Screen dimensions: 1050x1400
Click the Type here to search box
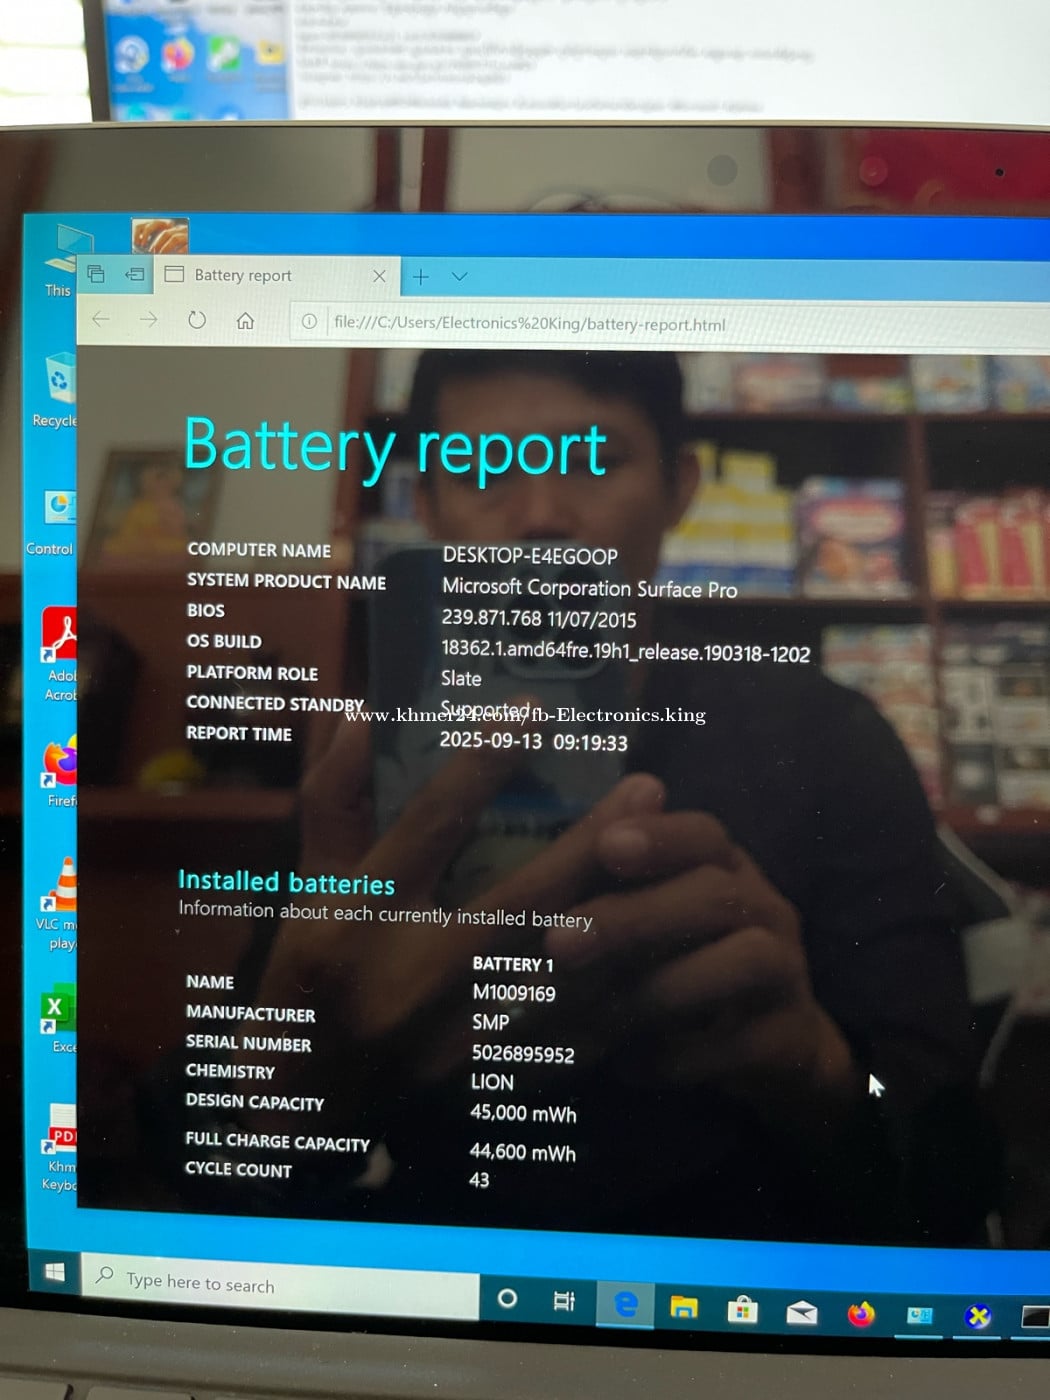[280, 1284]
